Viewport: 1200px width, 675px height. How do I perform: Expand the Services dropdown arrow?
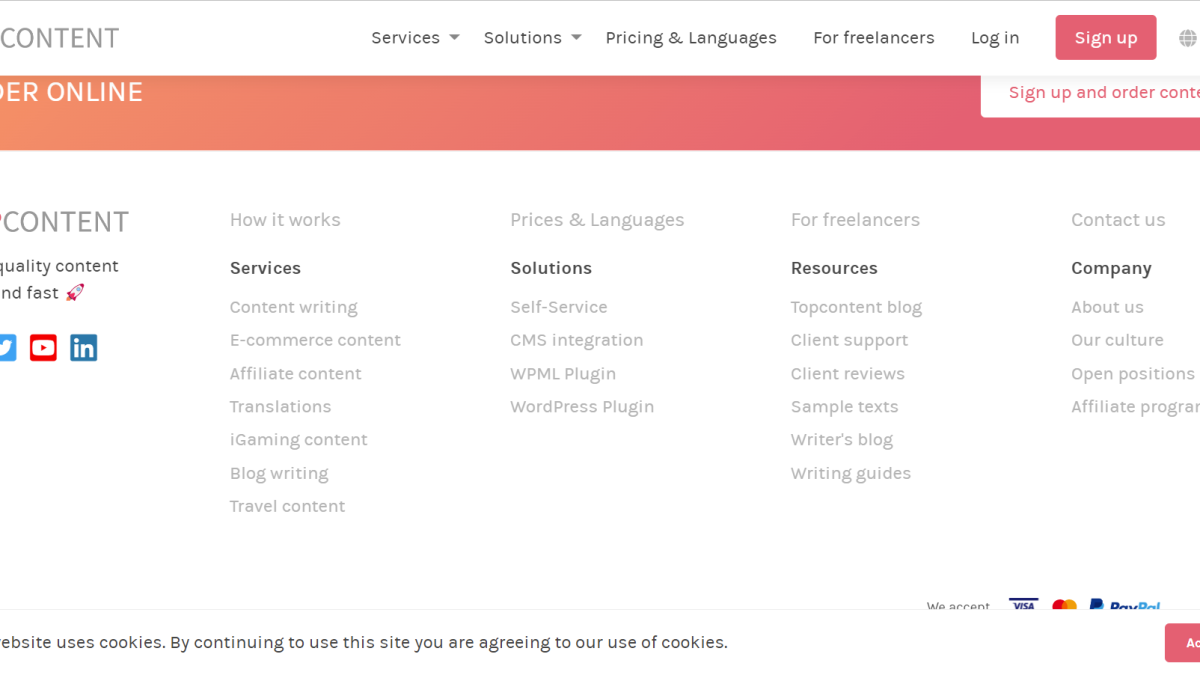click(454, 38)
